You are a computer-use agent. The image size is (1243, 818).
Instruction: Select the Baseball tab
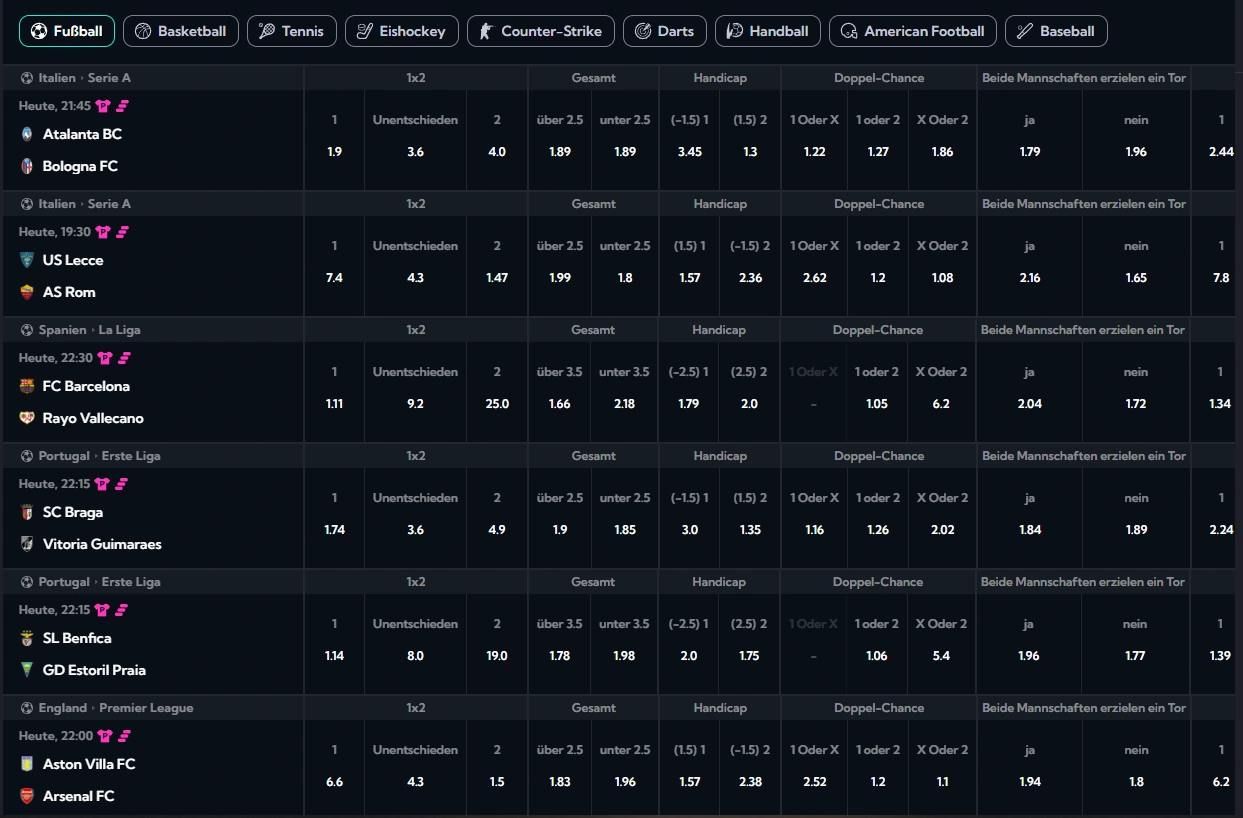click(1056, 31)
